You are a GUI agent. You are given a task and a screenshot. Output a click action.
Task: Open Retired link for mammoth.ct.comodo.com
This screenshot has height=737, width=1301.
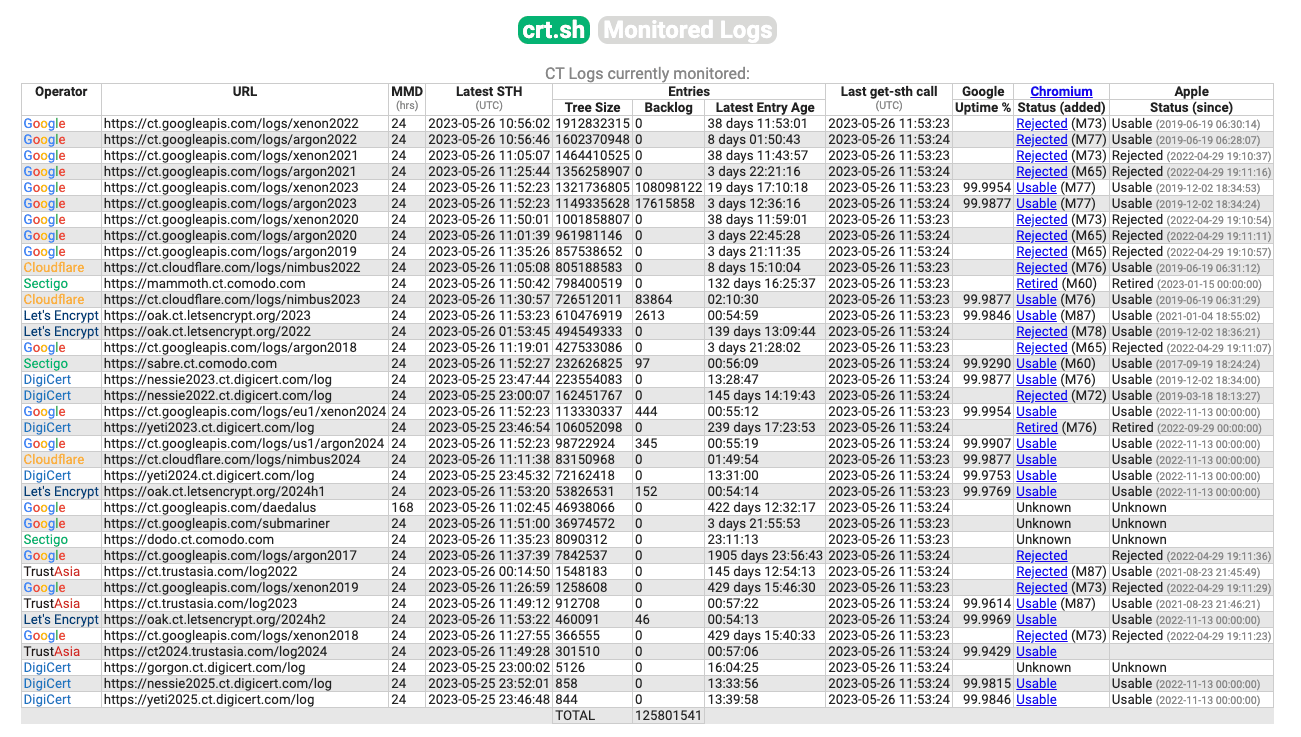tap(1037, 283)
